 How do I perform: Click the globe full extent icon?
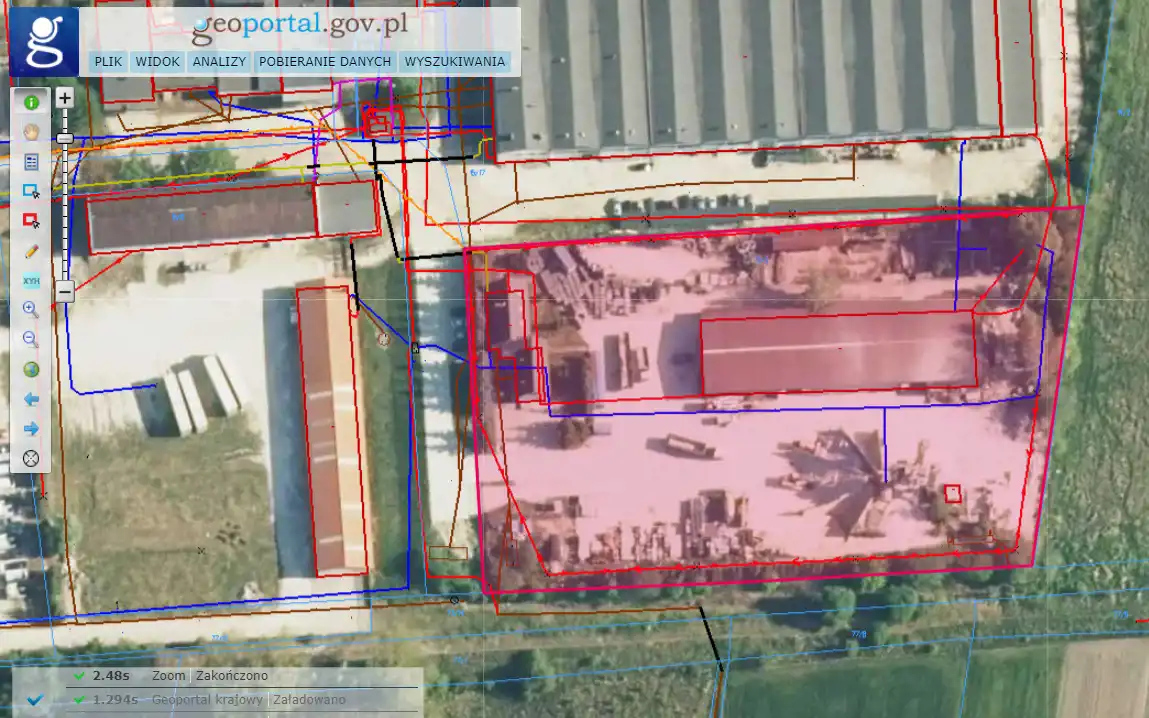click(31, 369)
